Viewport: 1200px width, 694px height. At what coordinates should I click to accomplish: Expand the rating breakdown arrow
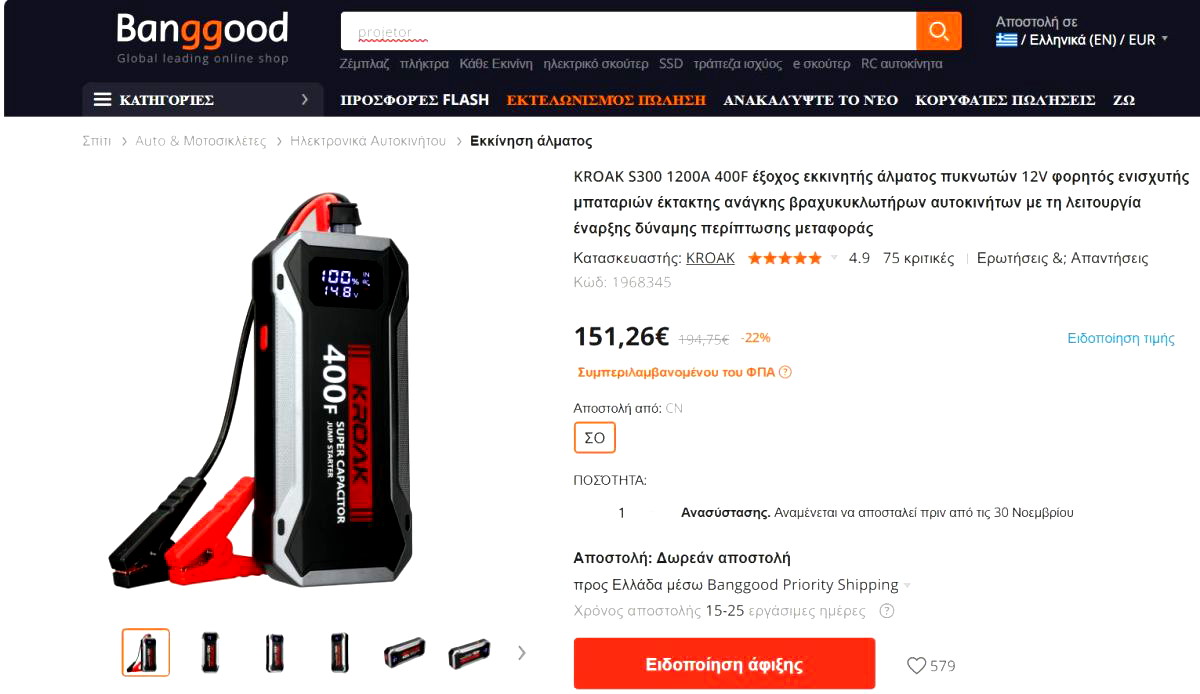pyautogui.click(x=835, y=258)
